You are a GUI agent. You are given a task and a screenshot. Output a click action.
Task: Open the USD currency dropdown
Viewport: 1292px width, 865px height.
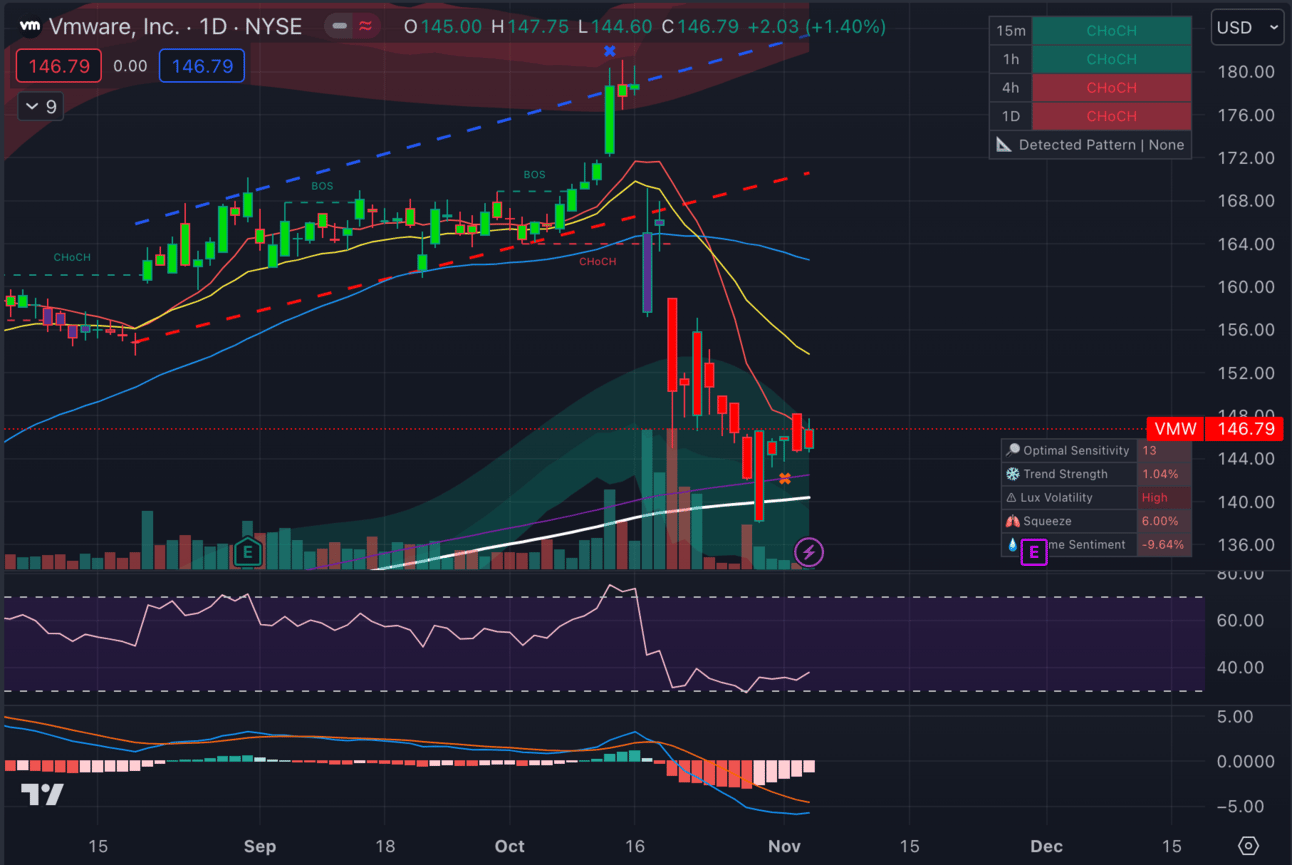(x=1247, y=27)
